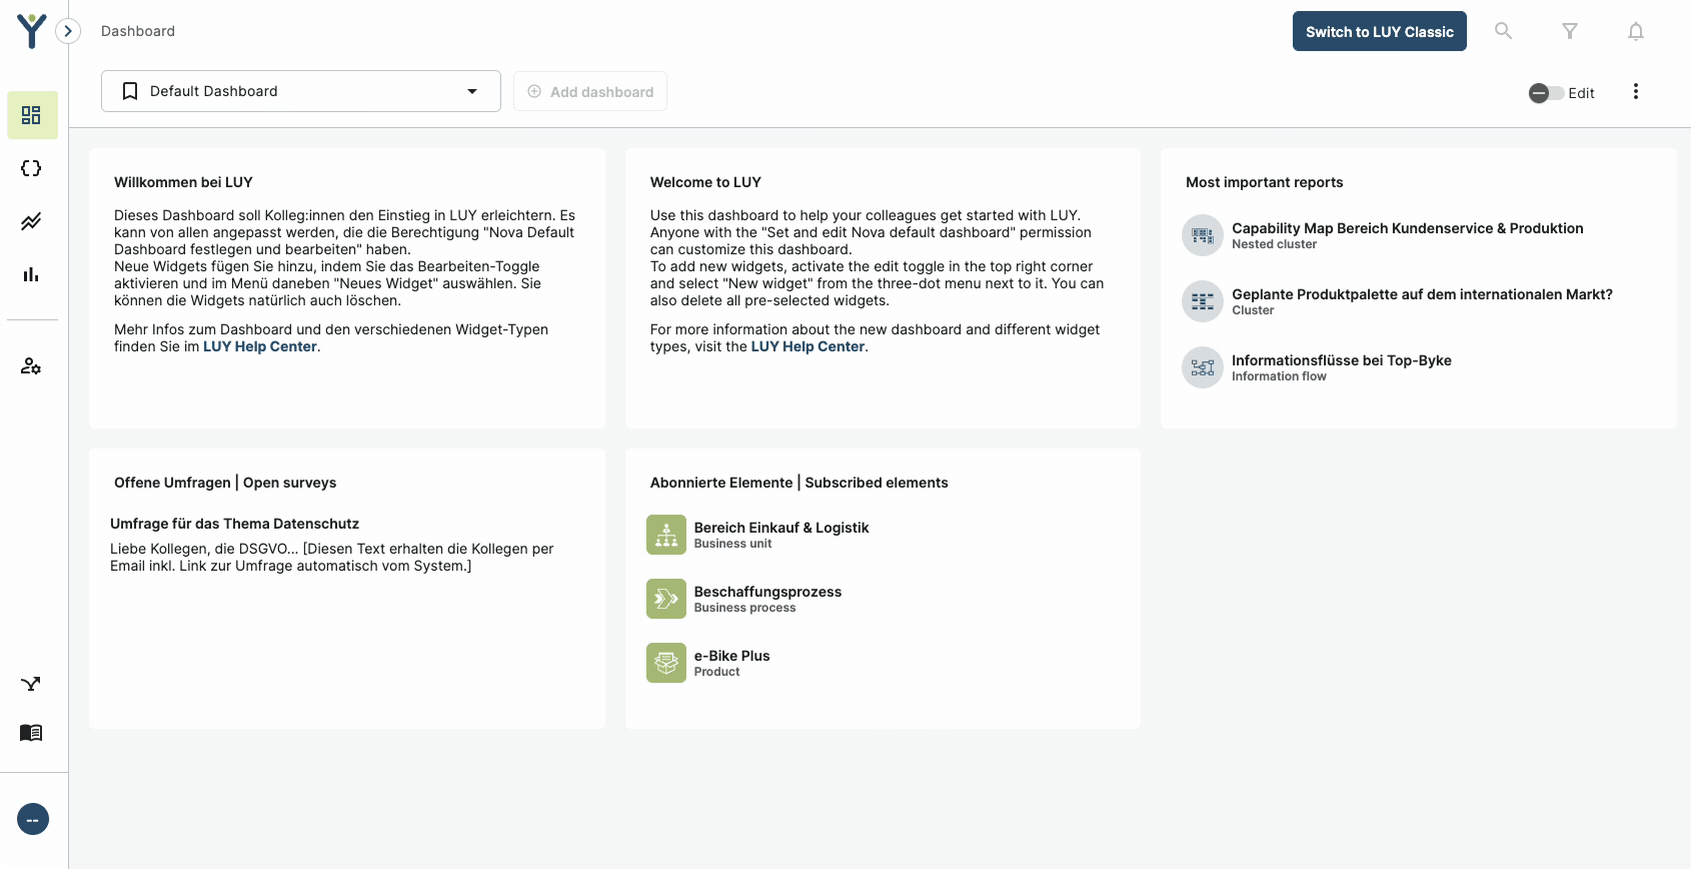Open user settings icon in sidebar
The height and width of the screenshot is (869, 1691).
tap(31, 366)
